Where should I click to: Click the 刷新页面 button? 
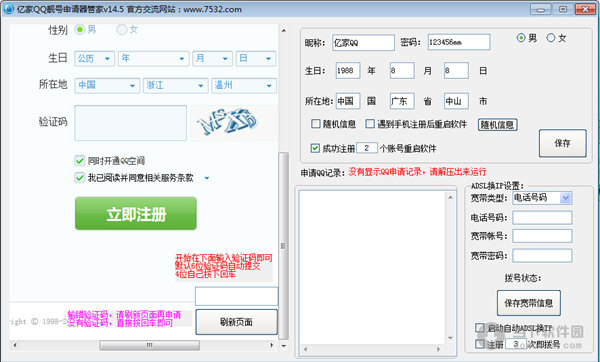(236, 322)
